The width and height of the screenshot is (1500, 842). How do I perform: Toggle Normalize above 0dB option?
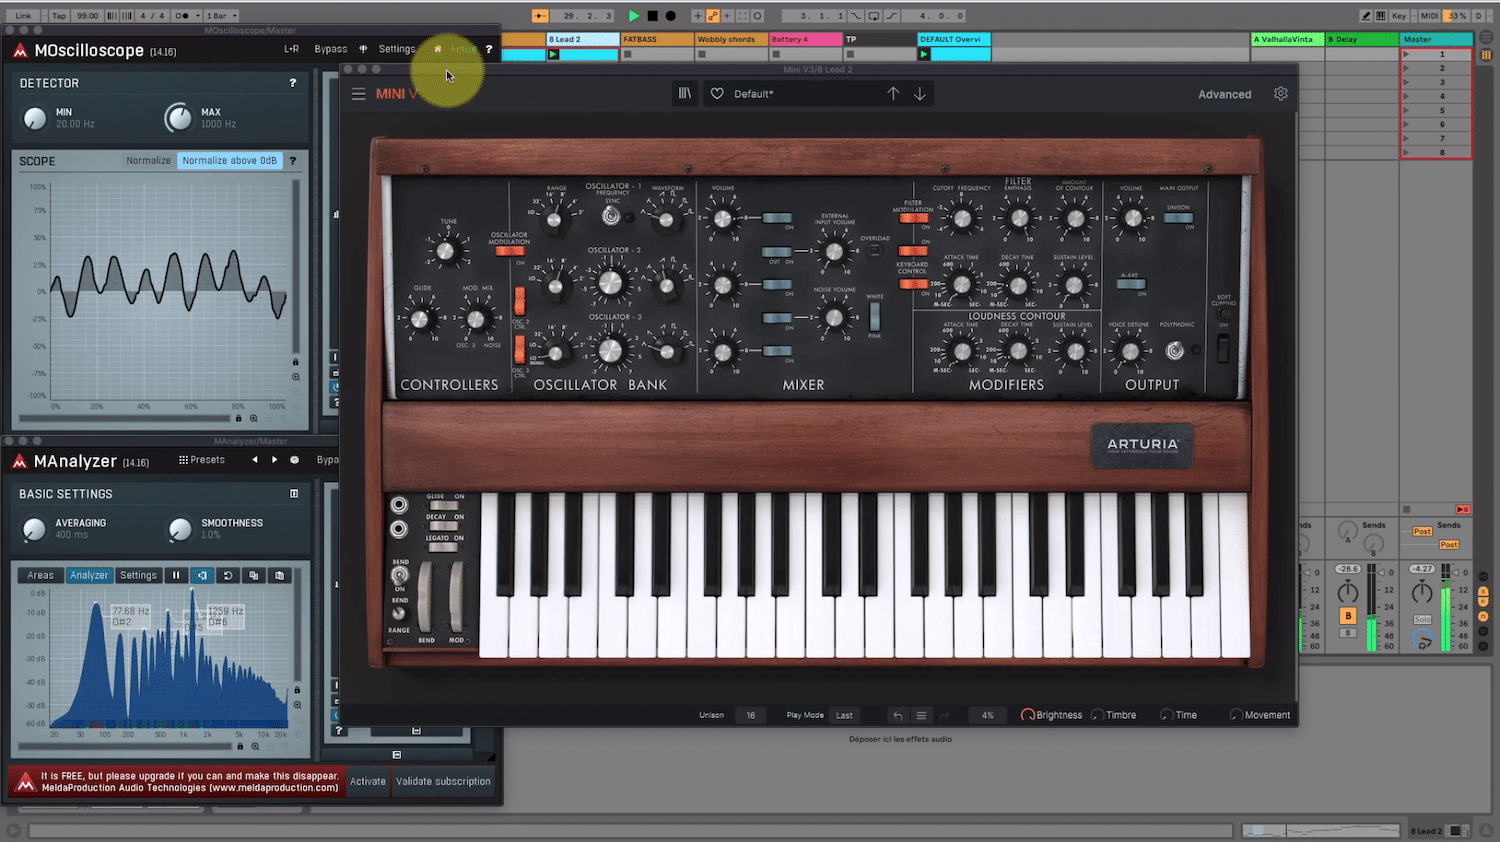(x=229, y=160)
